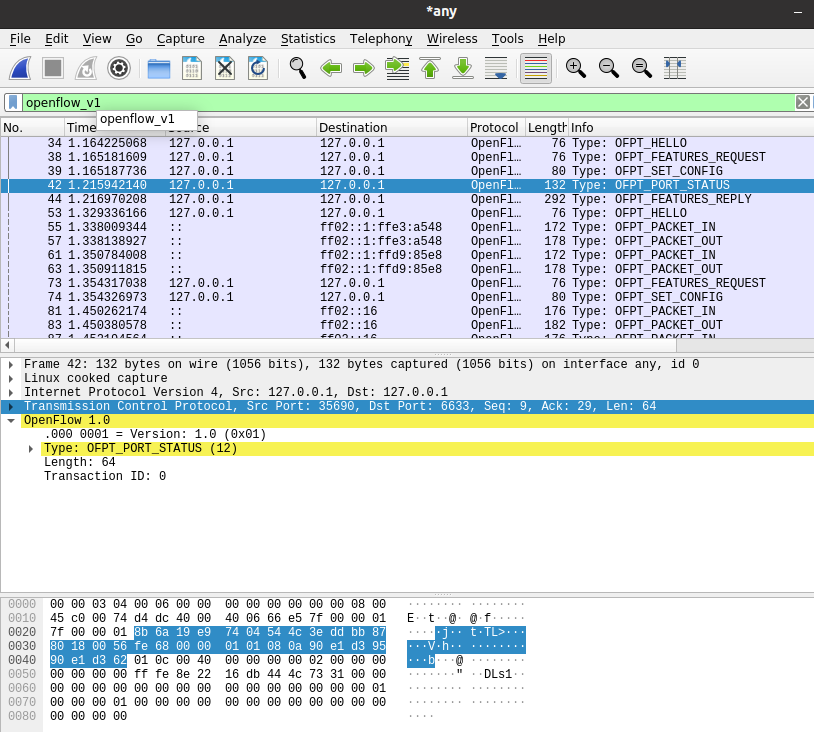Open the Statistics menu
The height and width of the screenshot is (732, 814).
tap(307, 39)
